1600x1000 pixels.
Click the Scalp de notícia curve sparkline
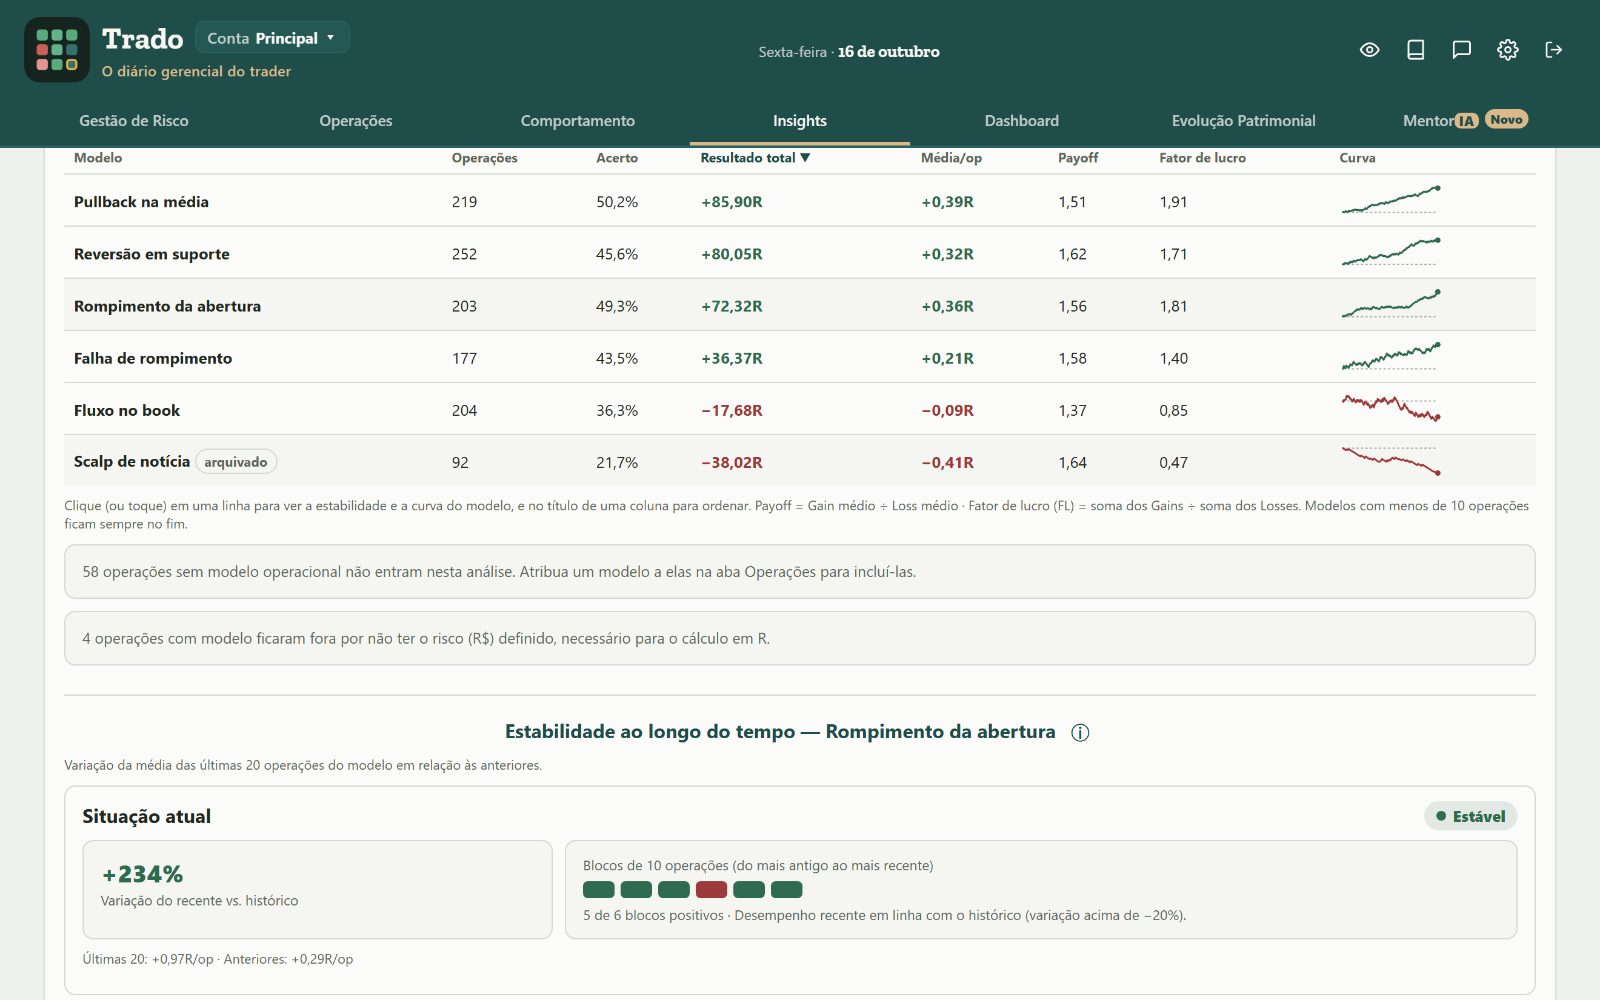pyautogui.click(x=1390, y=461)
